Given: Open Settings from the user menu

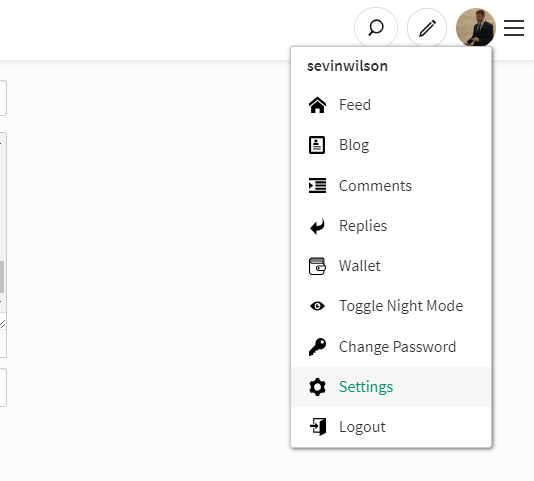Looking at the screenshot, I should pyautogui.click(x=391, y=387).
